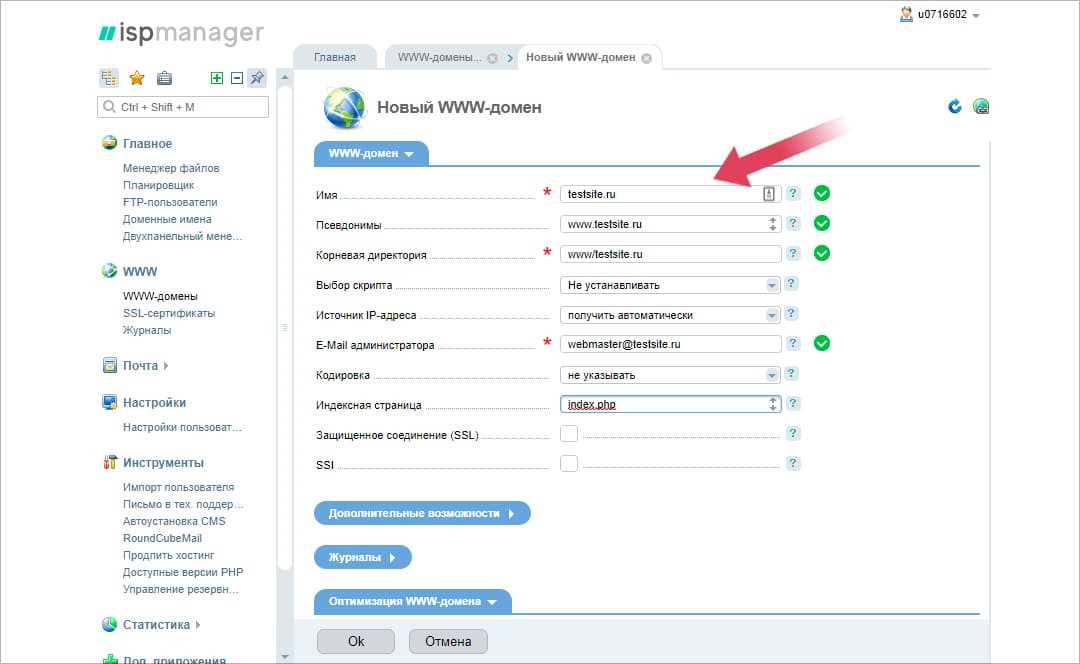The height and width of the screenshot is (664, 1080).
Task: Open SSL-сертификаты menu item
Action: (x=169, y=313)
